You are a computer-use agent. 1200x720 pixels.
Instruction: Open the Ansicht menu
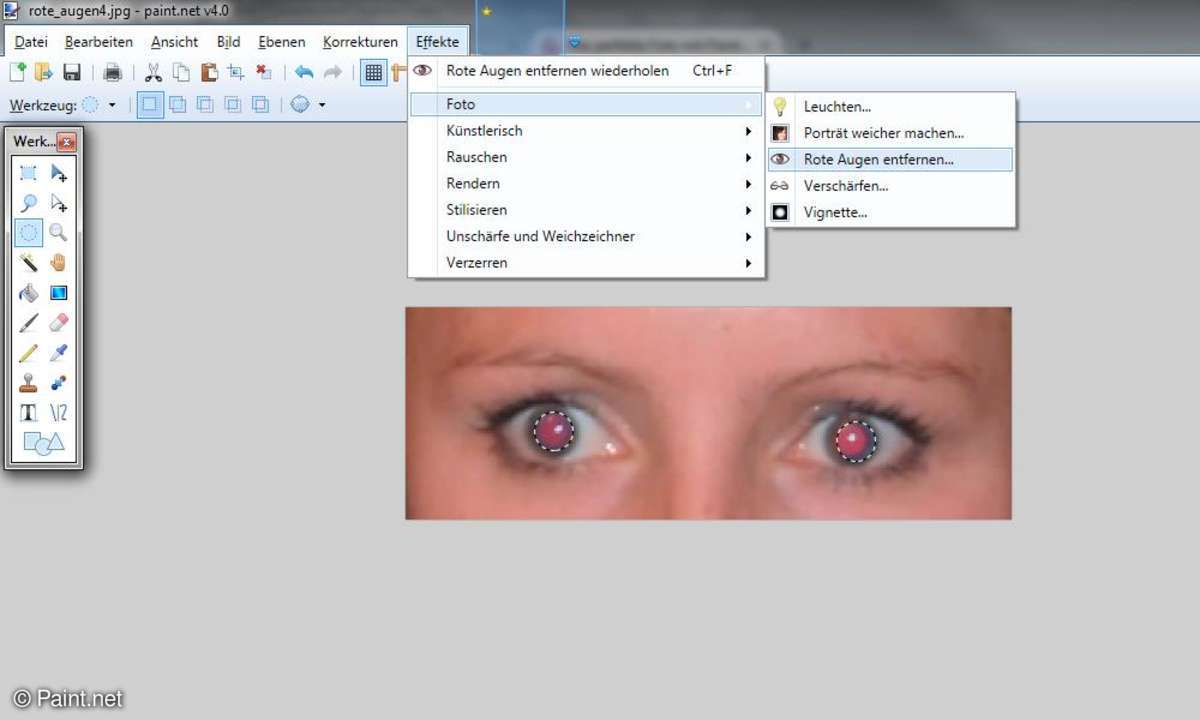(x=175, y=42)
